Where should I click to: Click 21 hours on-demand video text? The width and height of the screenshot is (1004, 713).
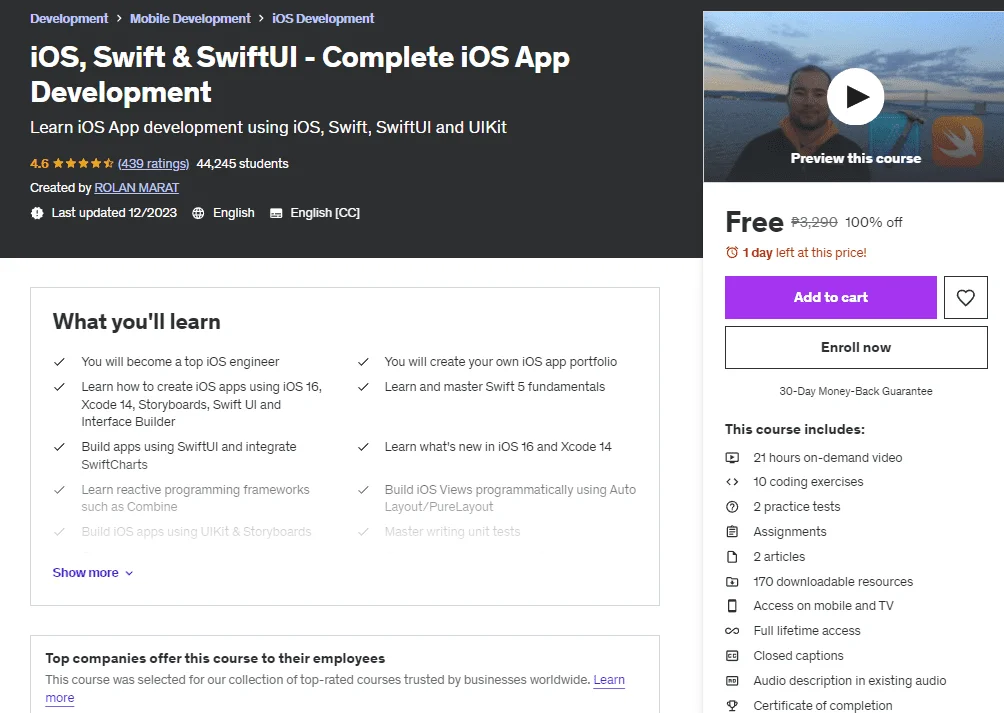[828, 458]
